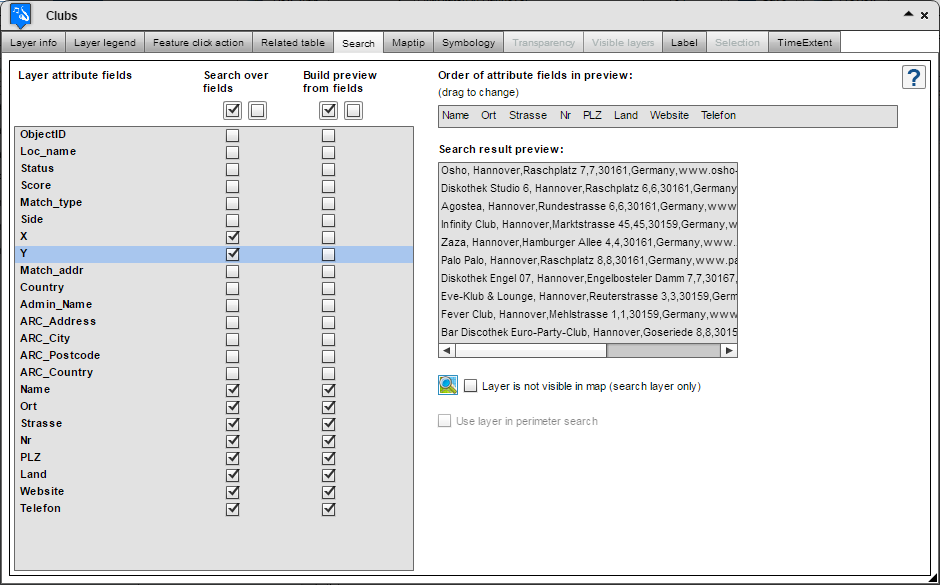Click the preview scrollbar left arrow
The image size is (940, 585).
447,351
